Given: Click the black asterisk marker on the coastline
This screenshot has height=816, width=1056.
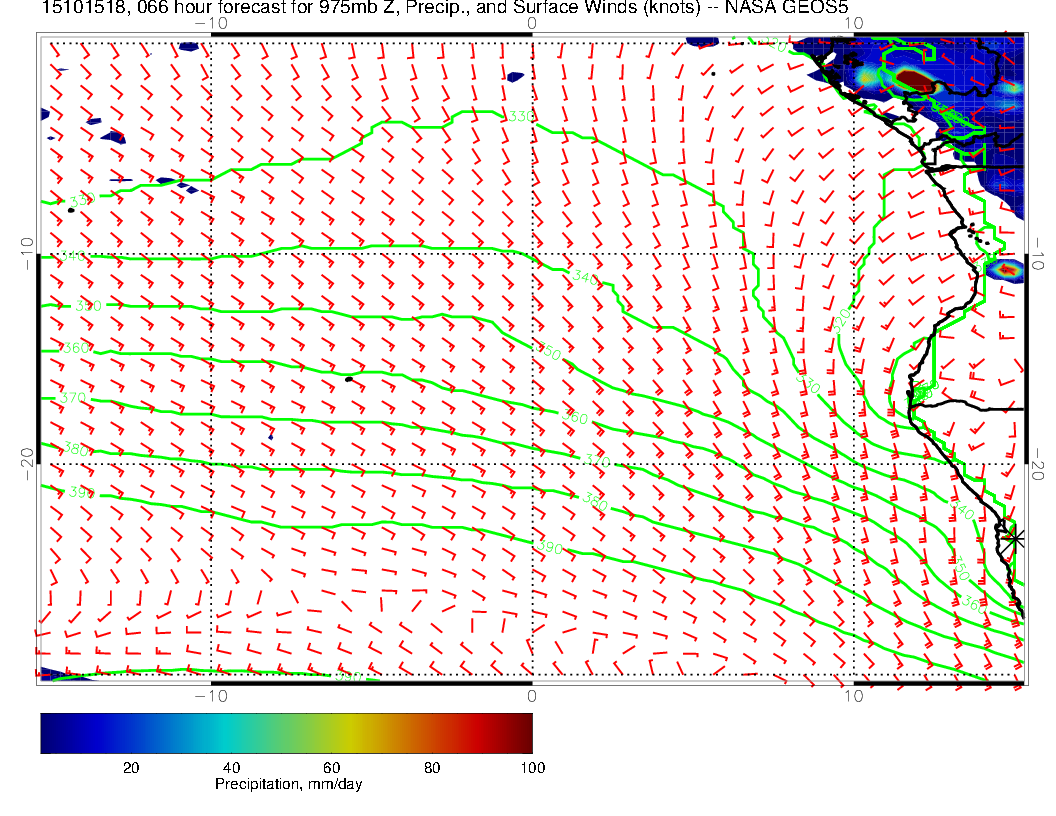Looking at the screenshot, I should [x=1015, y=538].
